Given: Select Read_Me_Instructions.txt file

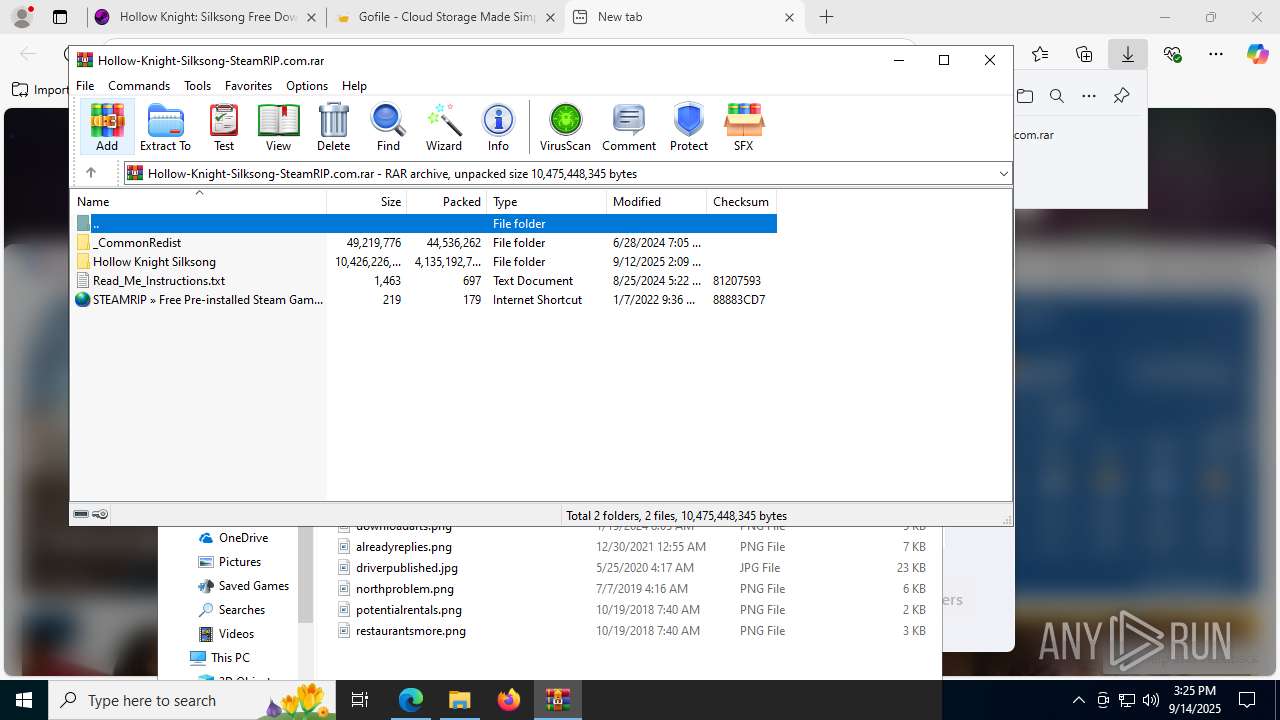Looking at the screenshot, I should [424, 281].
